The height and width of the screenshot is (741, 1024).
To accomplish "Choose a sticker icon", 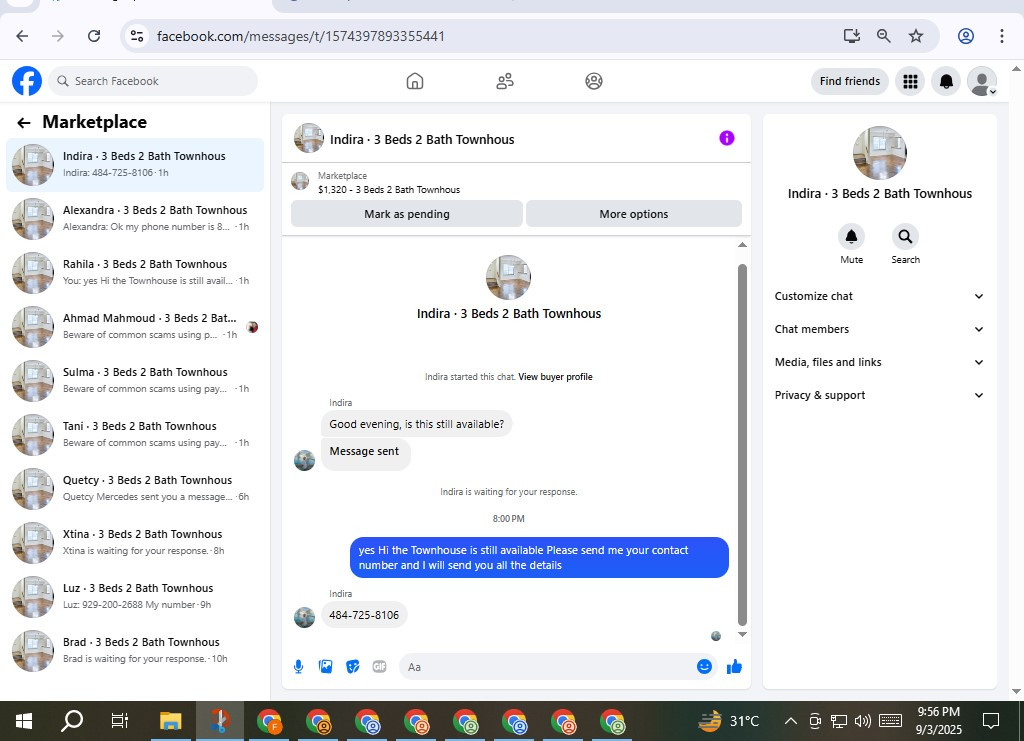I will 353,667.
